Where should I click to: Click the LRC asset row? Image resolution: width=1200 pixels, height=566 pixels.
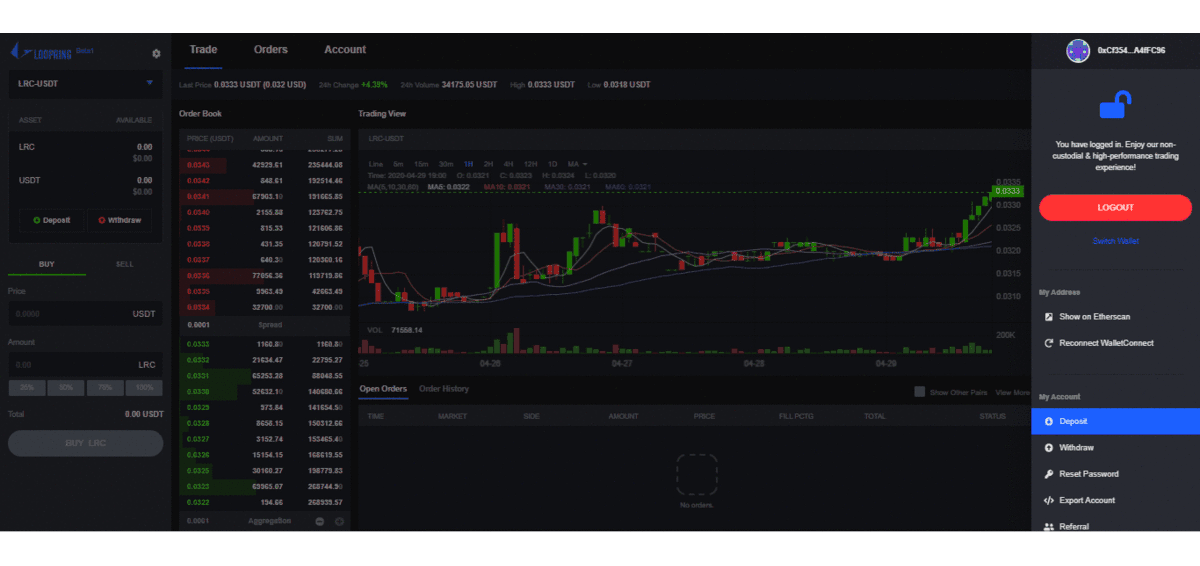pyautogui.click(x=85, y=152)
